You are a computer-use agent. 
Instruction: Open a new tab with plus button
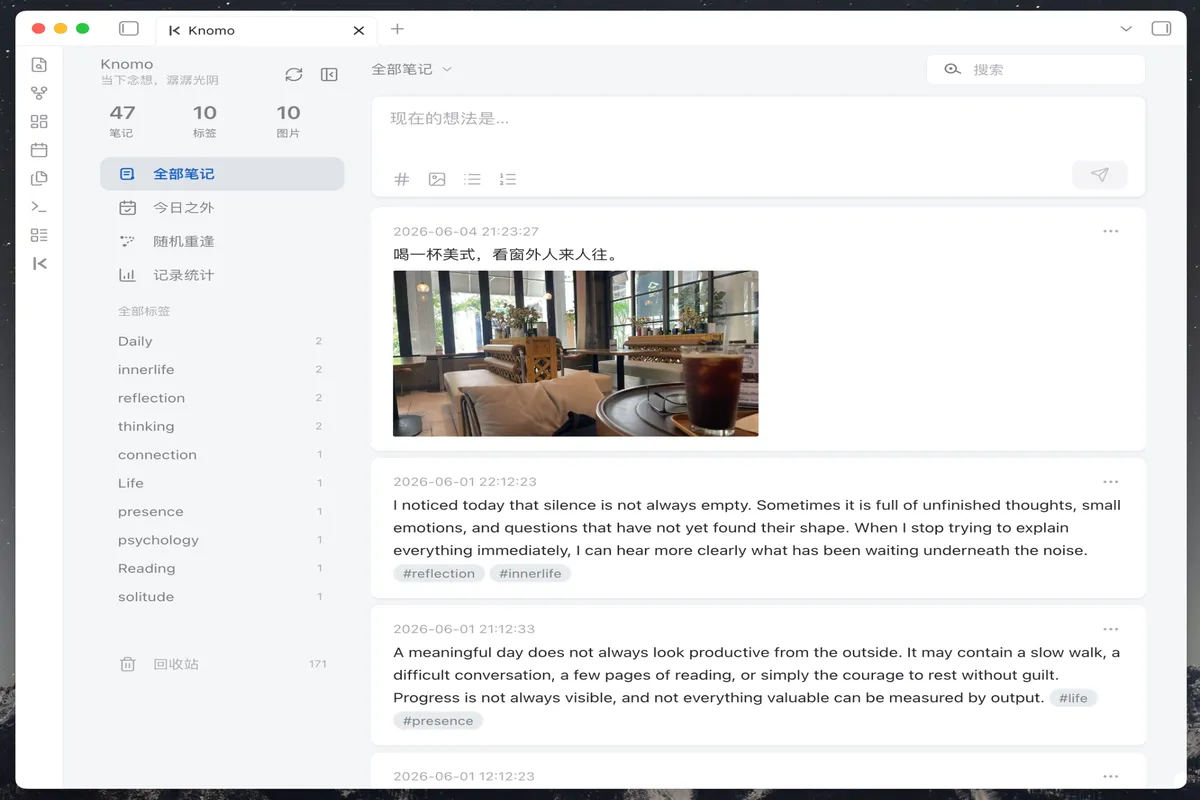click(x=397, y=29)
